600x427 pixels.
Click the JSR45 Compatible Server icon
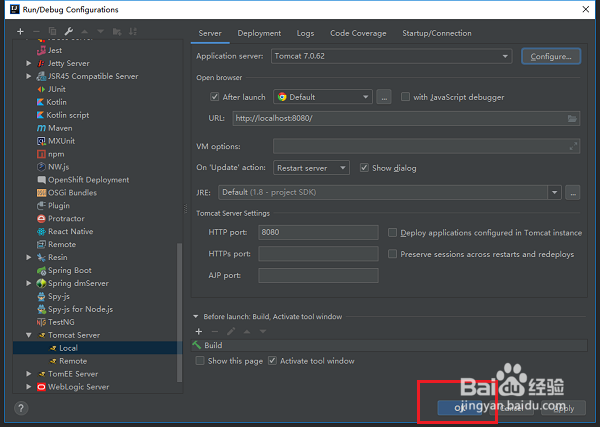pos(41,76)
